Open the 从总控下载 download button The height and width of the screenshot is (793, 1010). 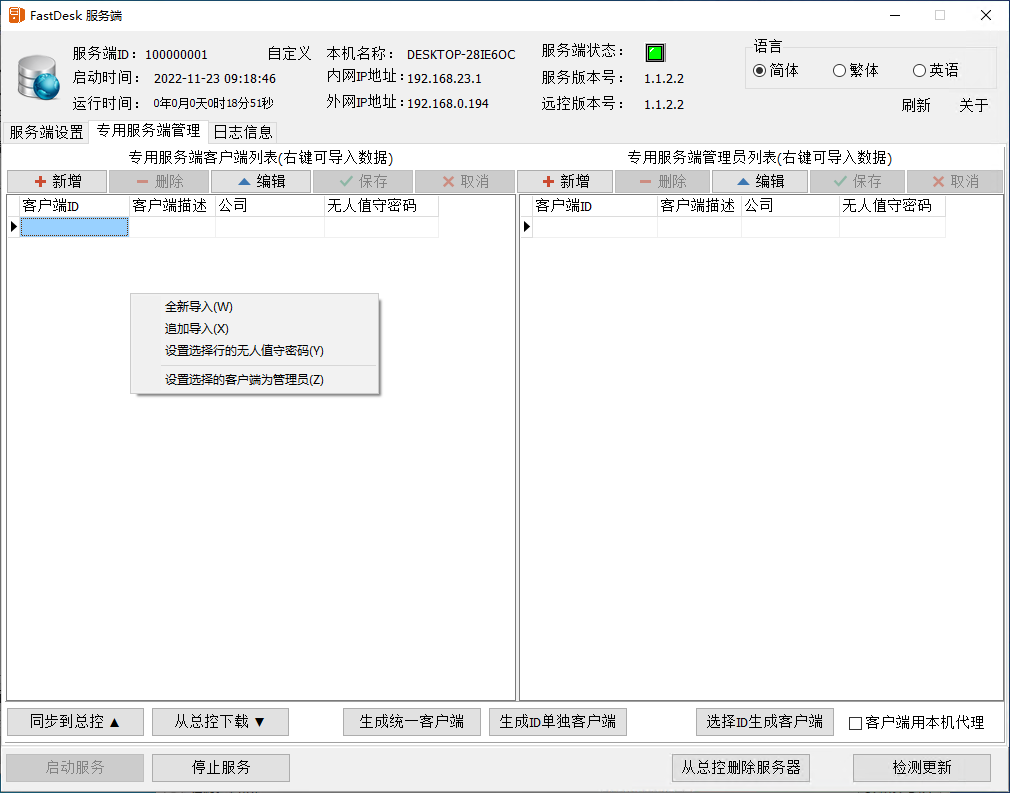(220, 721)
